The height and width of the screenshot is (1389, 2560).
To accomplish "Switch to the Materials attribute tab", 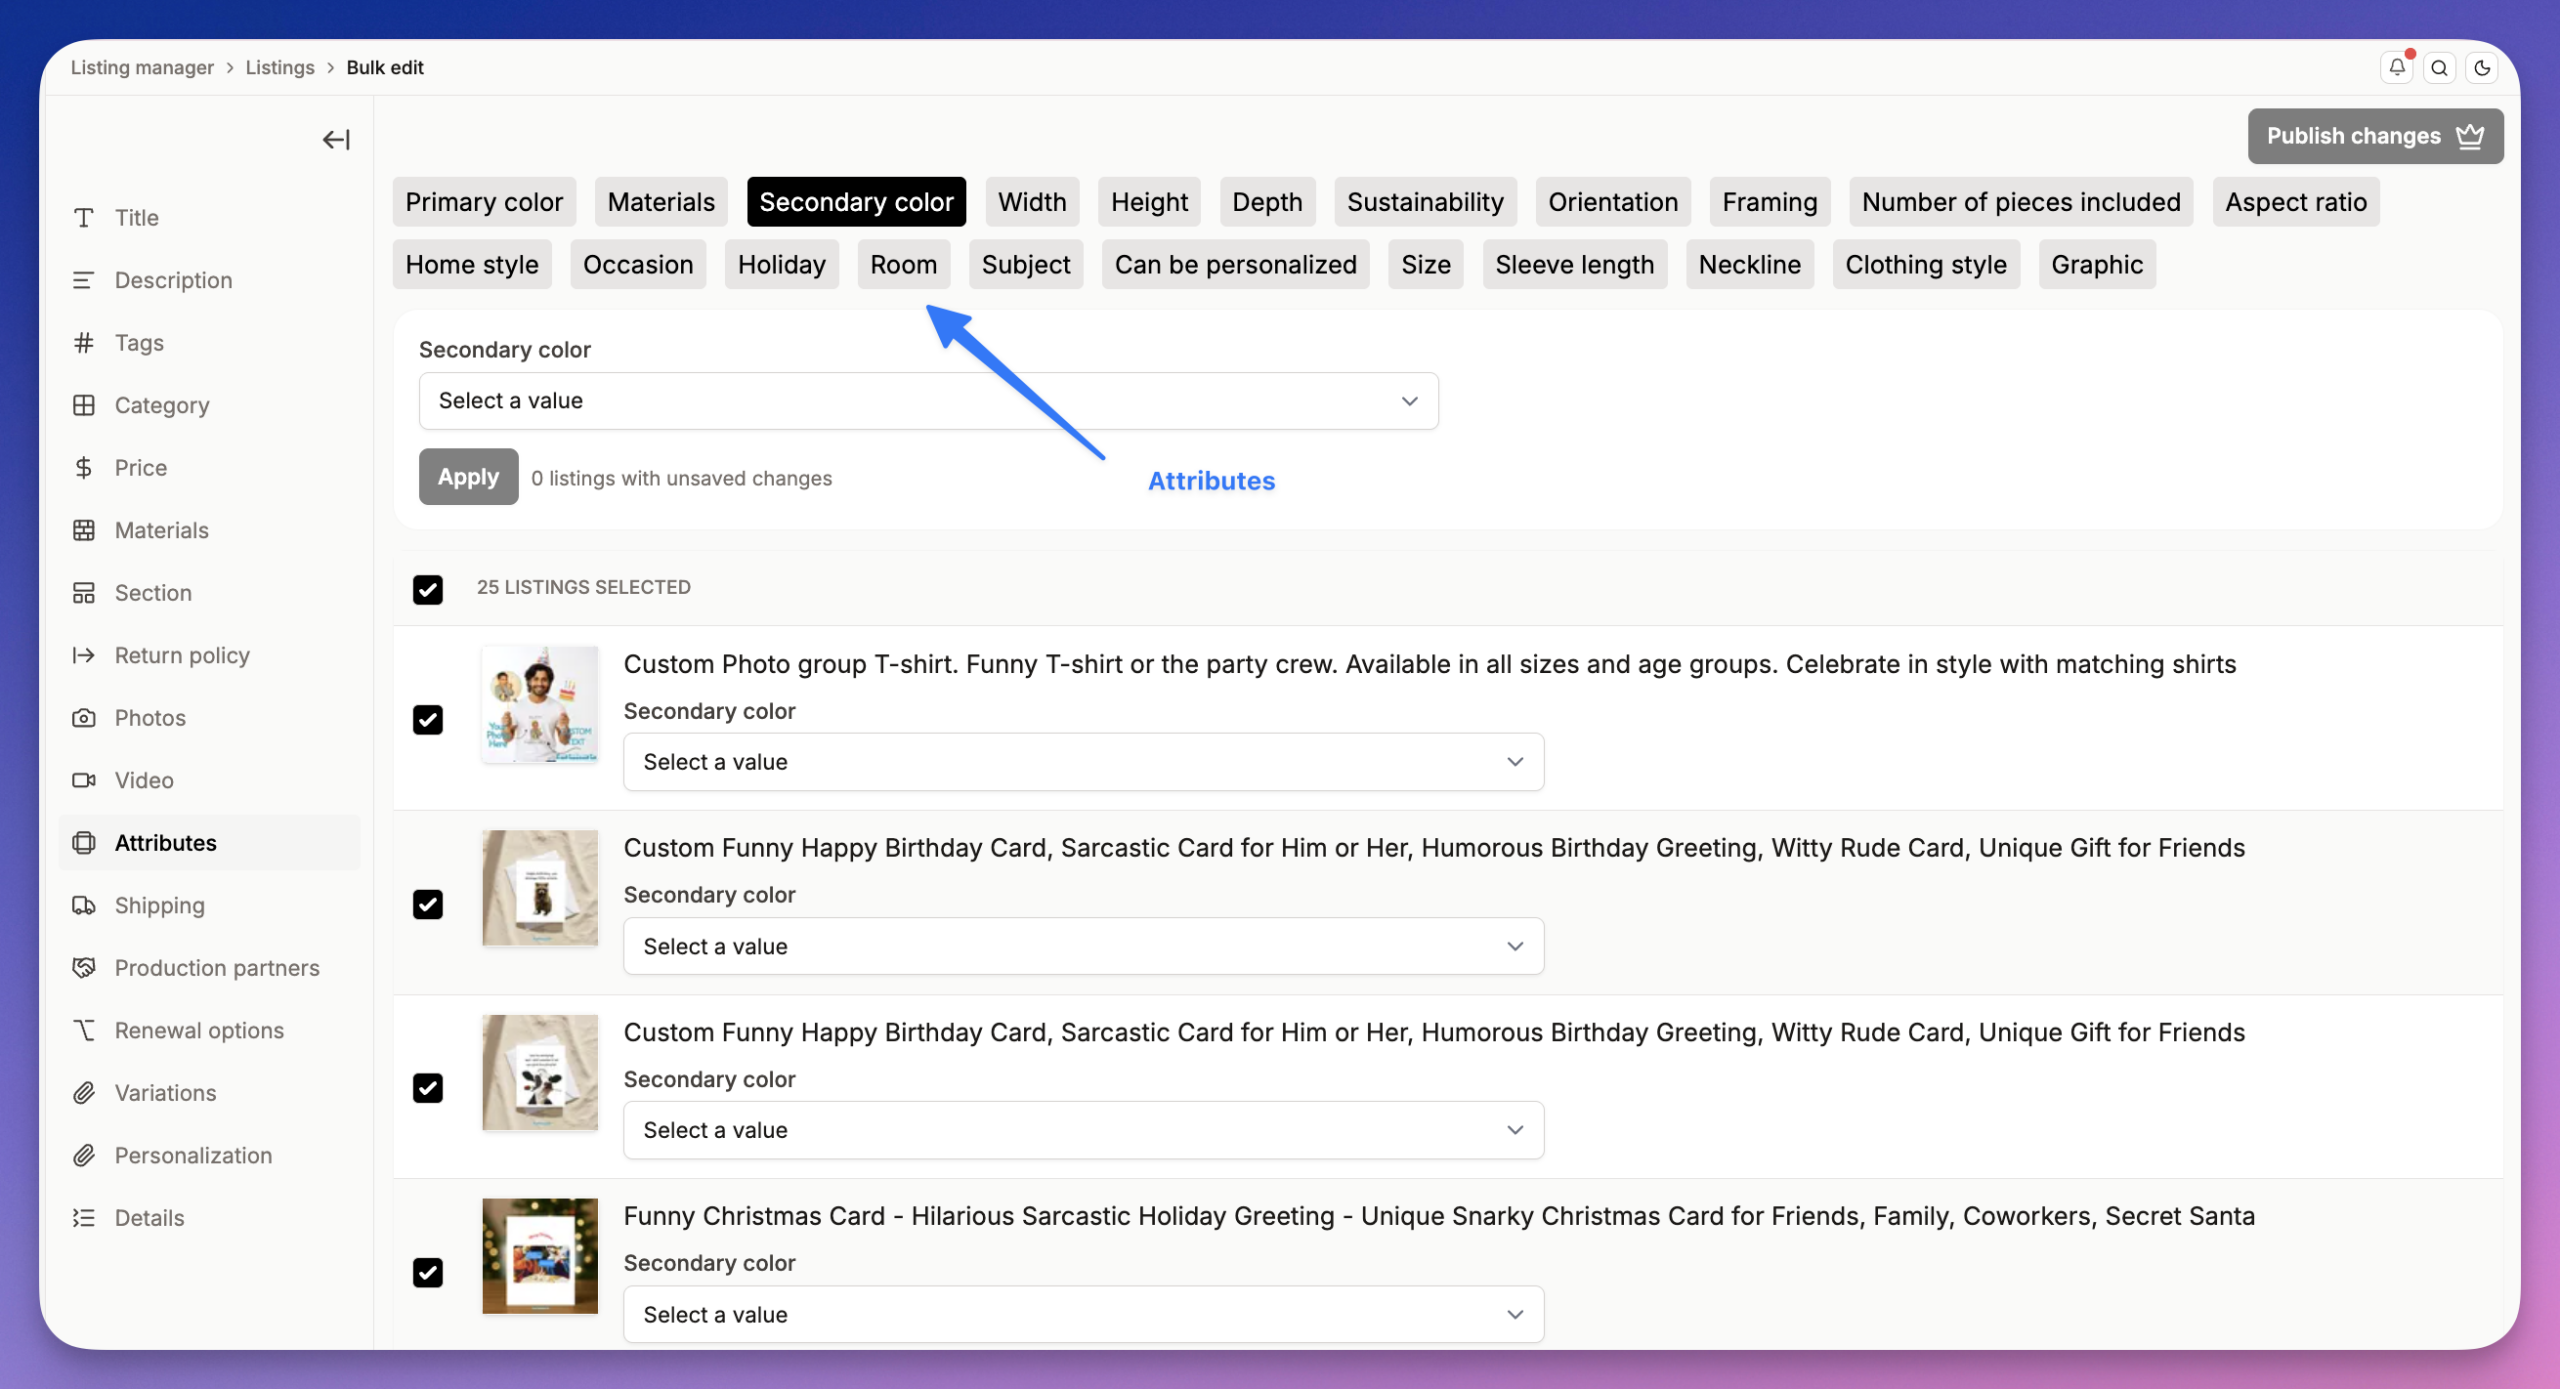I will click(x=661, y=202).
